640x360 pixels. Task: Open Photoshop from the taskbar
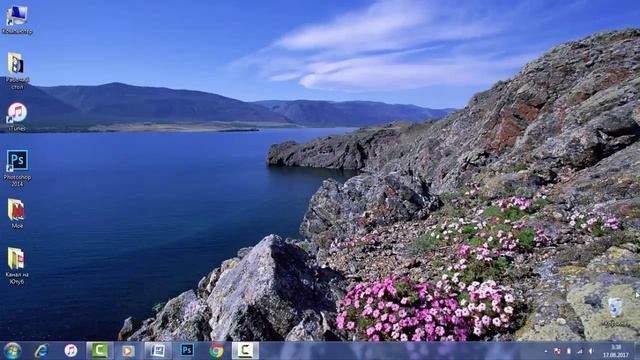pyautogui.click(x=187, y=351)
